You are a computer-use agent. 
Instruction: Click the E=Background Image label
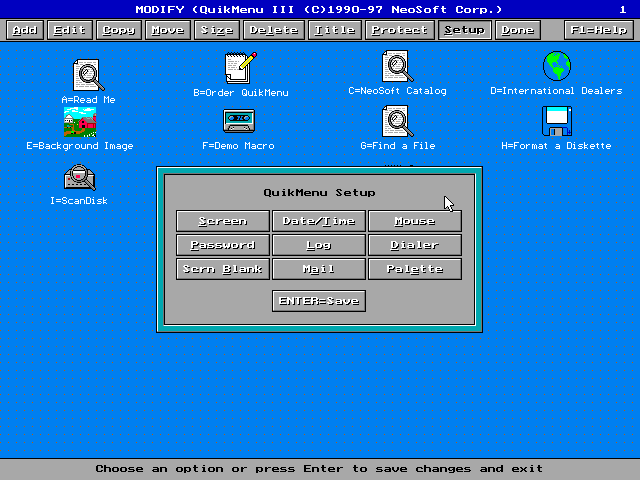point(80,146)
